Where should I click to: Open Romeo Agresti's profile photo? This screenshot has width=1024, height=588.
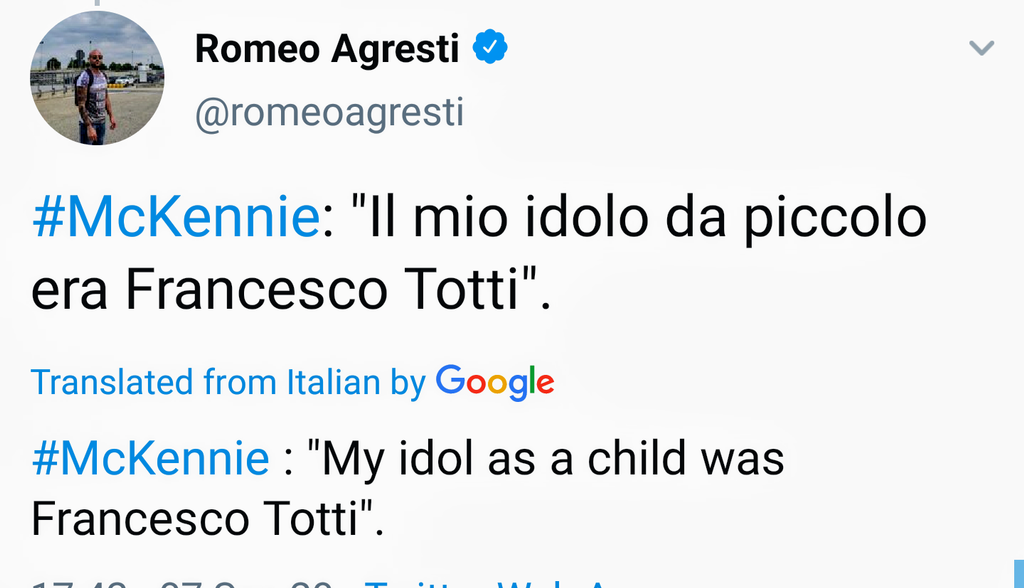(x=97, y=80)
